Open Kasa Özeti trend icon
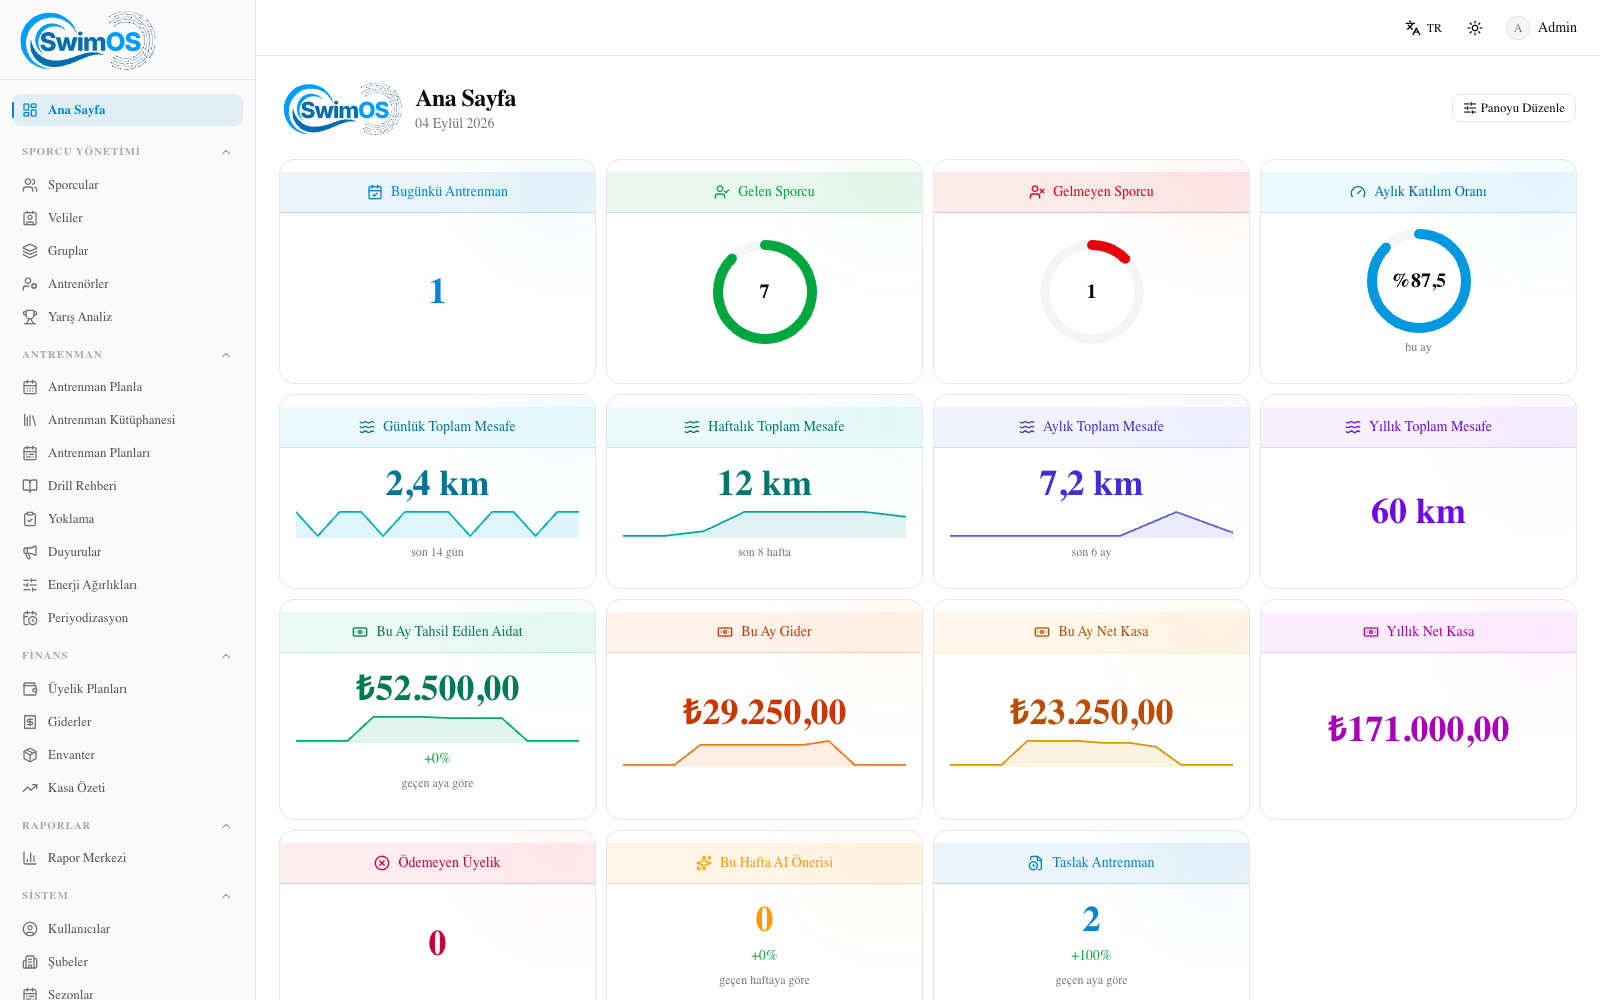This screenshot has width=1600, height=1000. 30,788
